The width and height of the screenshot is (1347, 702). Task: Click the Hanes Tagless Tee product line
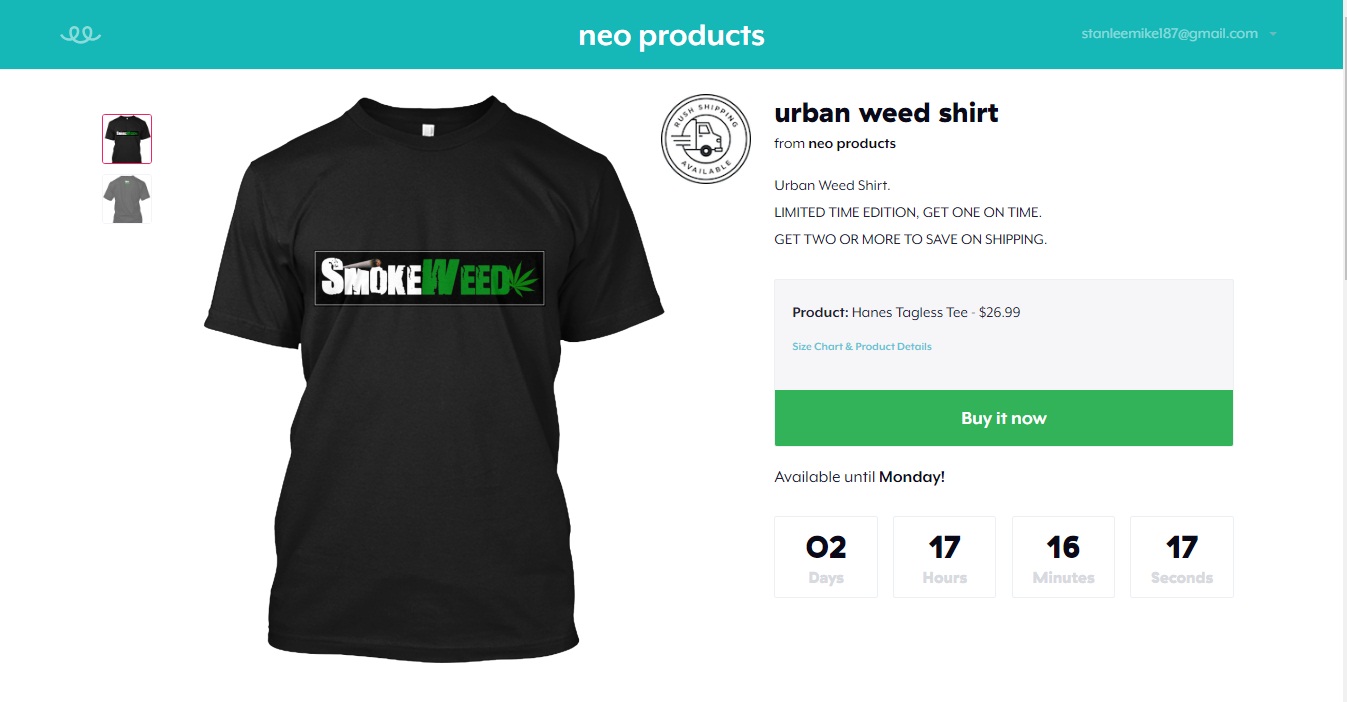coord(906,313)
